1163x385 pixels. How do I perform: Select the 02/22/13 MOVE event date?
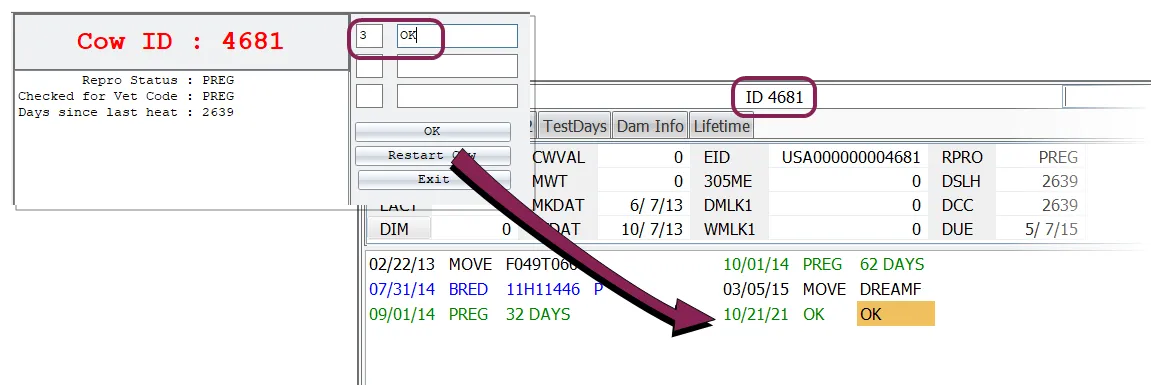(x=402, y=265)
